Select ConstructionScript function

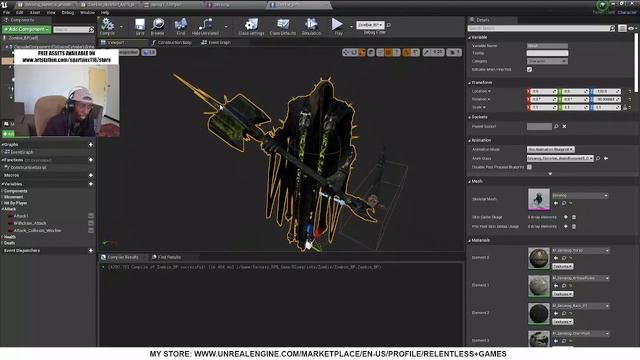28,167
